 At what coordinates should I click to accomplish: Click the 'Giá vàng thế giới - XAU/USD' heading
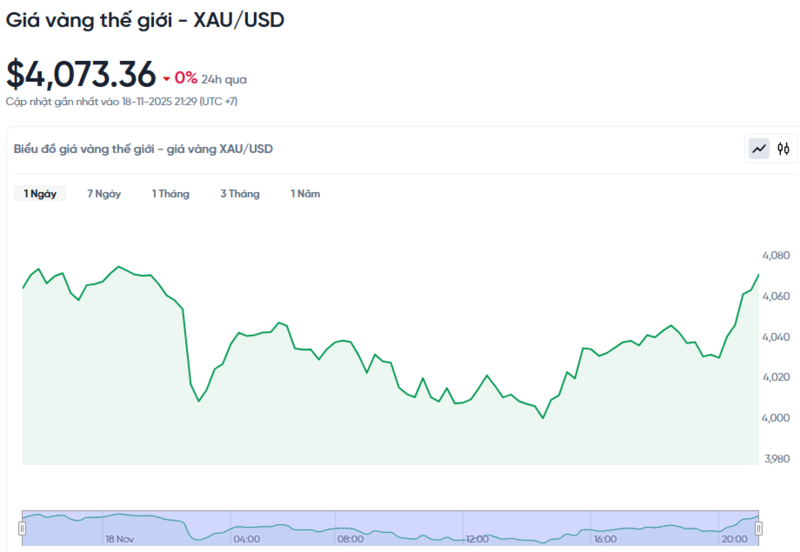click(x=145, y=20)
